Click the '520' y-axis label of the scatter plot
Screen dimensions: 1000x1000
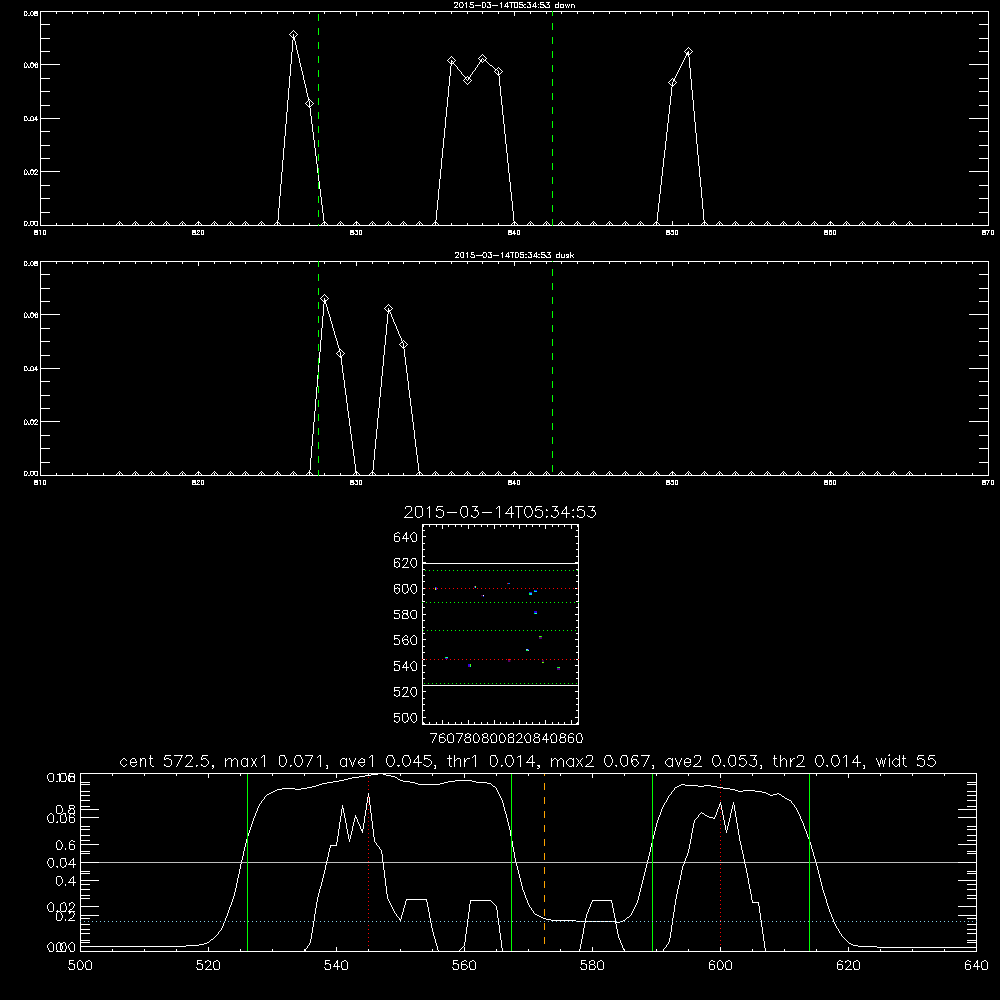point(406,692)
